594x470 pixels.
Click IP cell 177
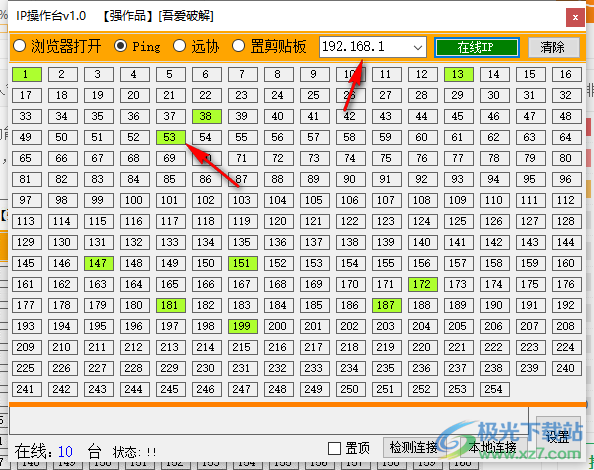point(27,305)
